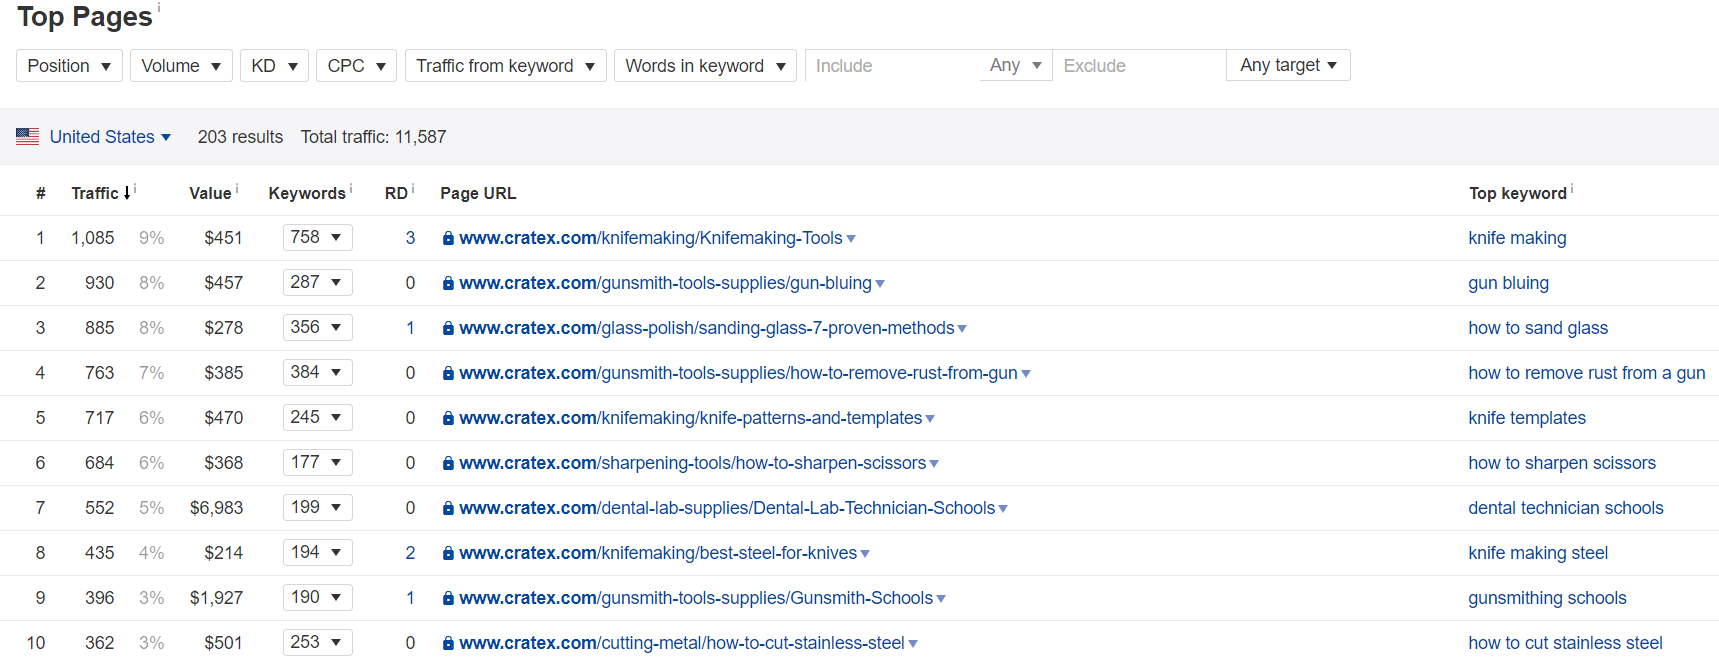Open the KD filter dropdown
1719x662 pixels.
coord(274,66)
